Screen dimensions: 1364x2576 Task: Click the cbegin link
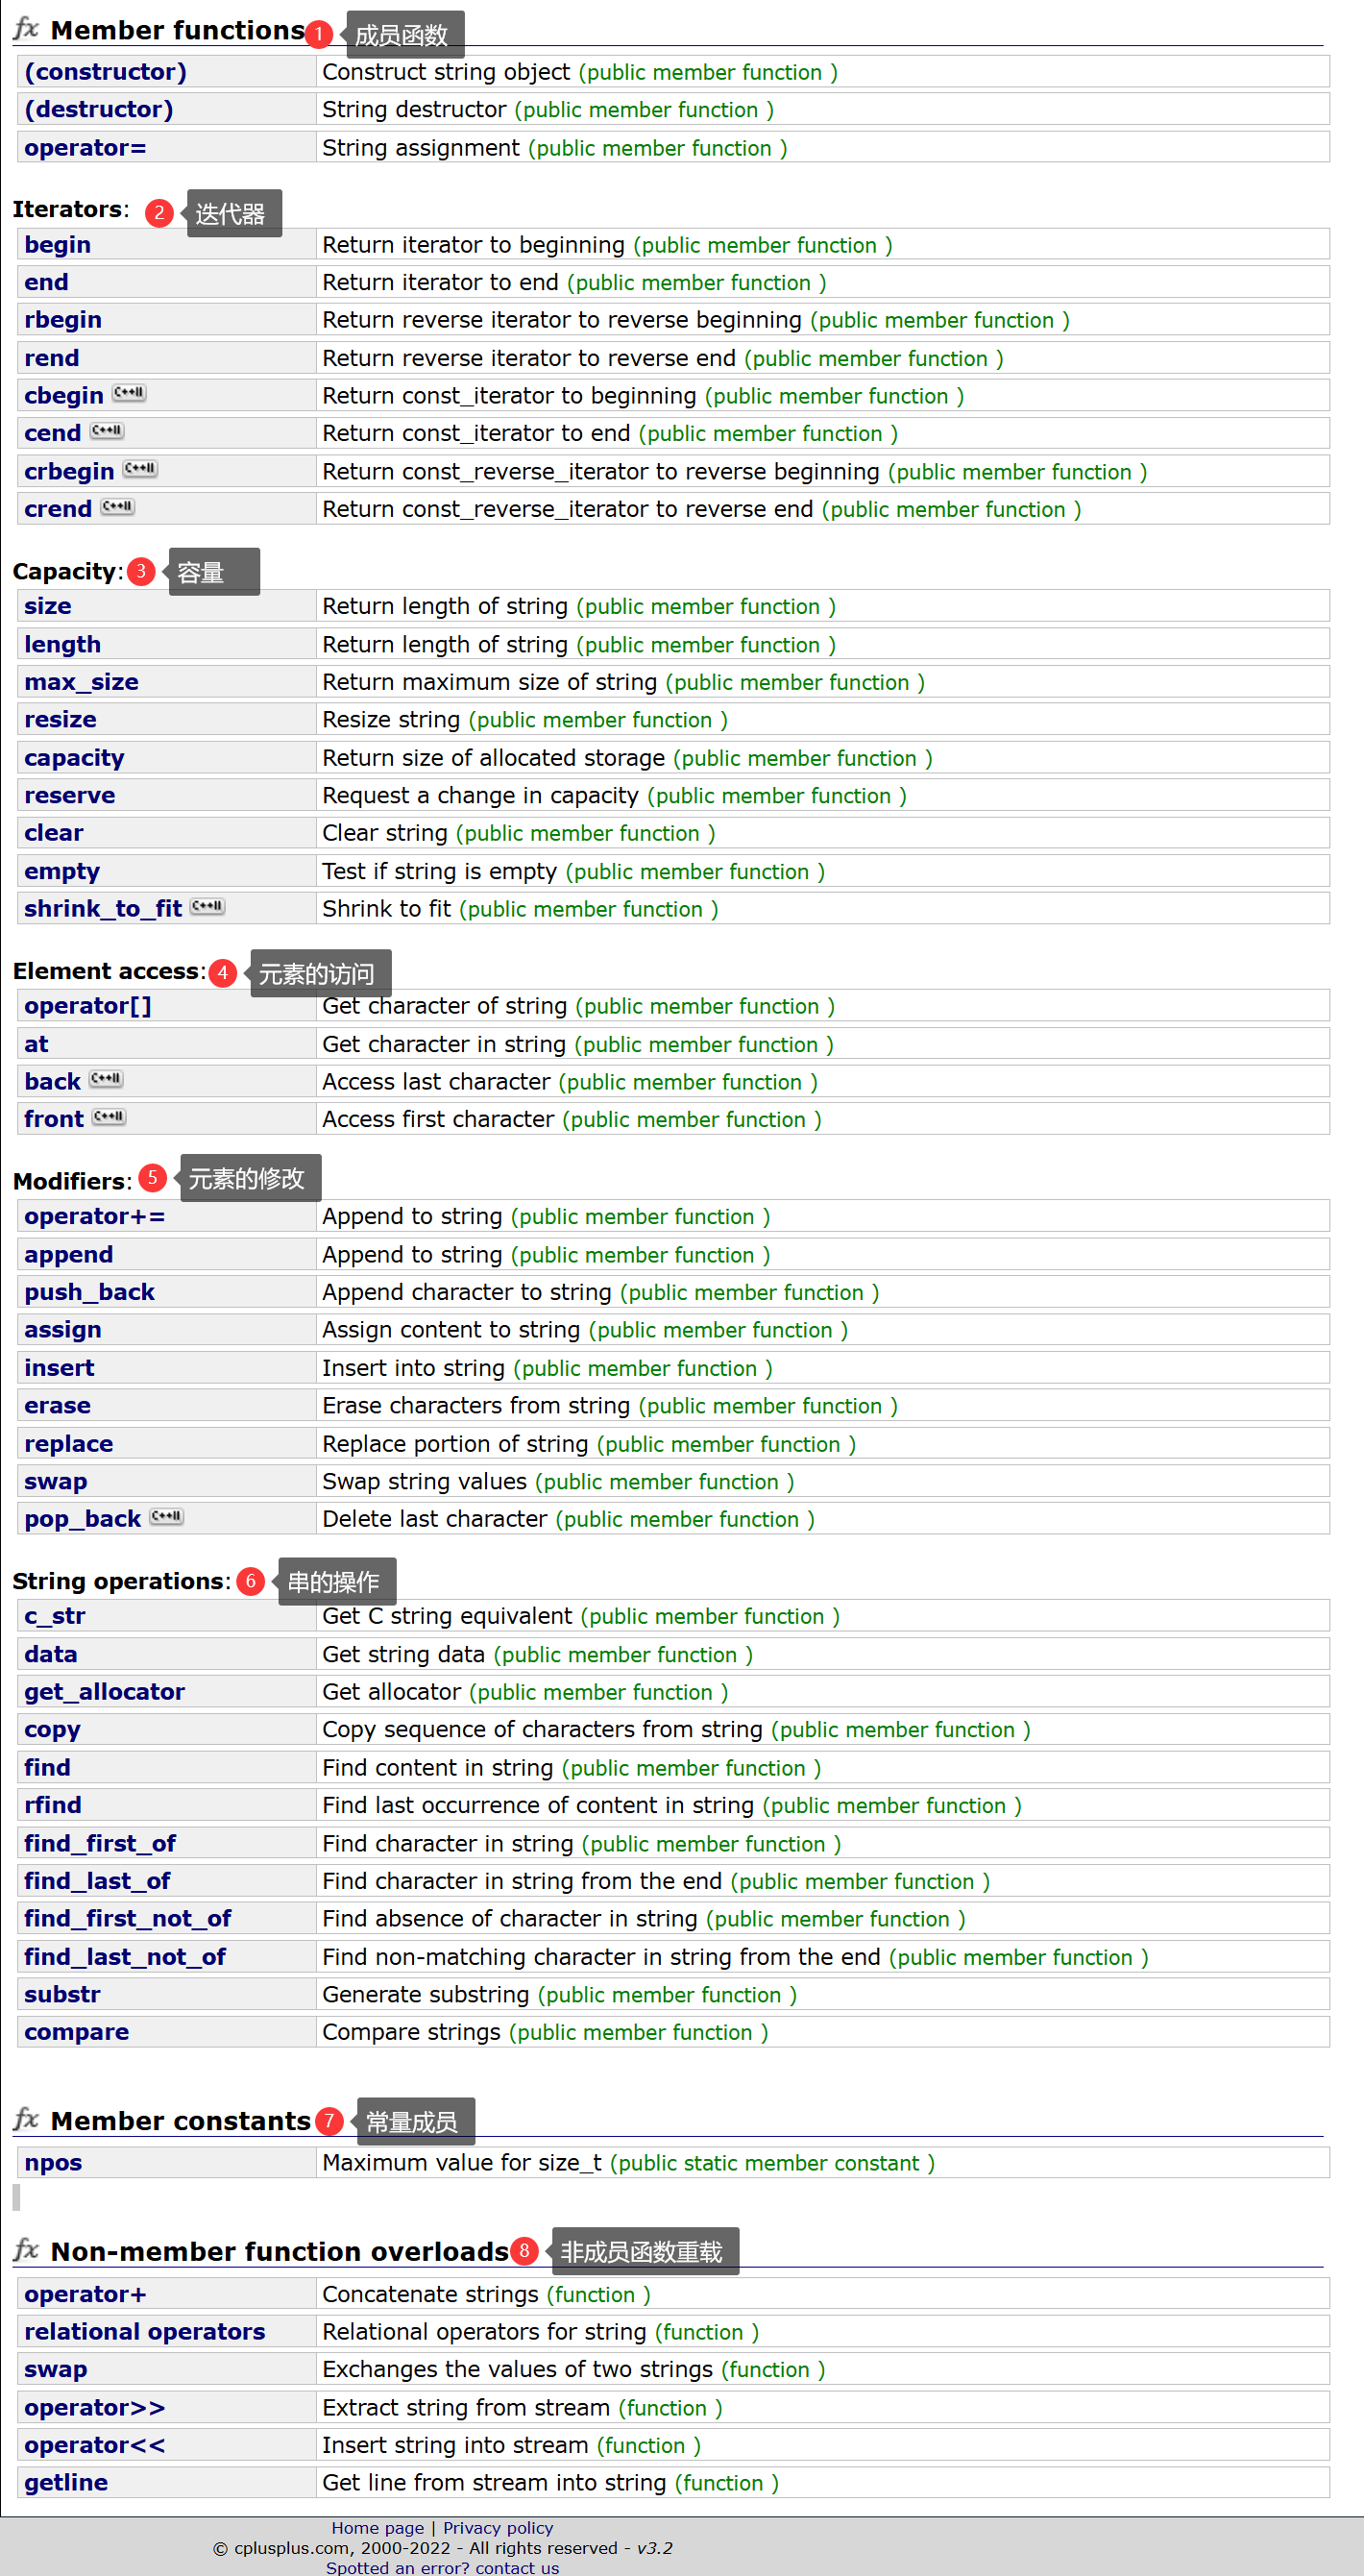(64, 396)
